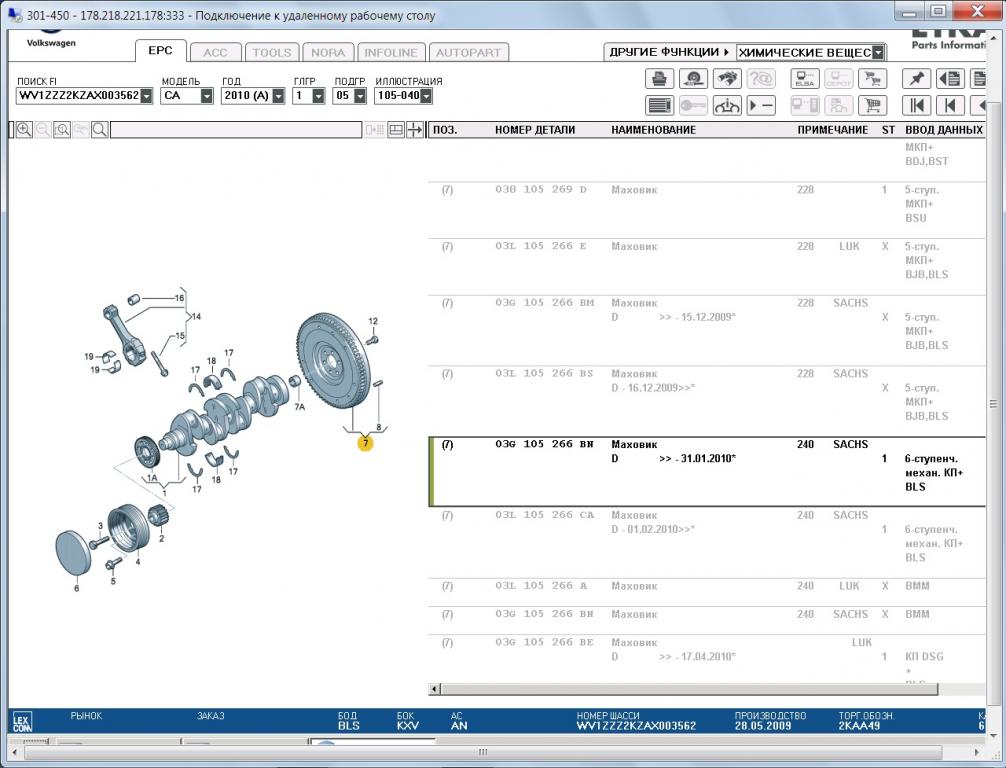The image size is (1006, 768).
Task: Click chassis number WV1ZZZ2KZAX003562 in status bar
Action: (x=636, y=726)
